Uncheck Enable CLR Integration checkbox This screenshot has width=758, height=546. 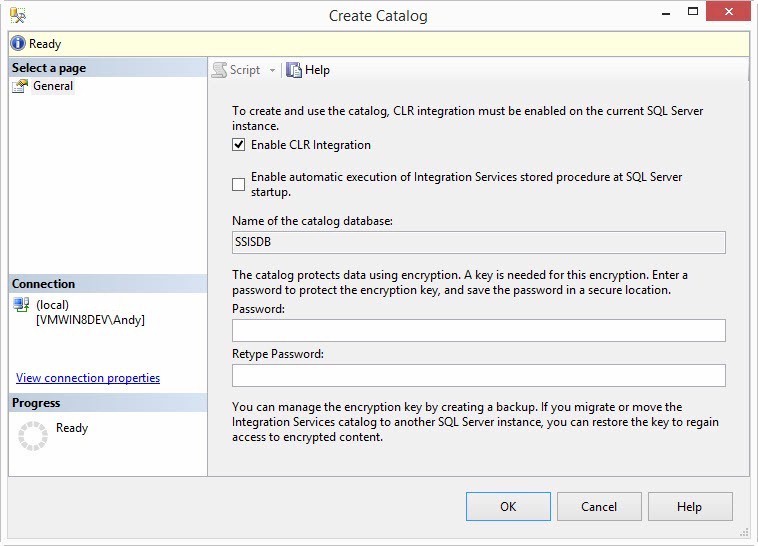point(238,145)
